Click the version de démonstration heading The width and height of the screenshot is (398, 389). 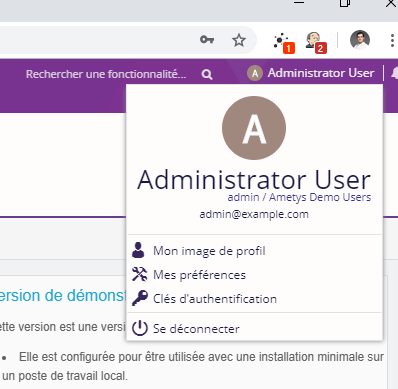click(63, 295)
